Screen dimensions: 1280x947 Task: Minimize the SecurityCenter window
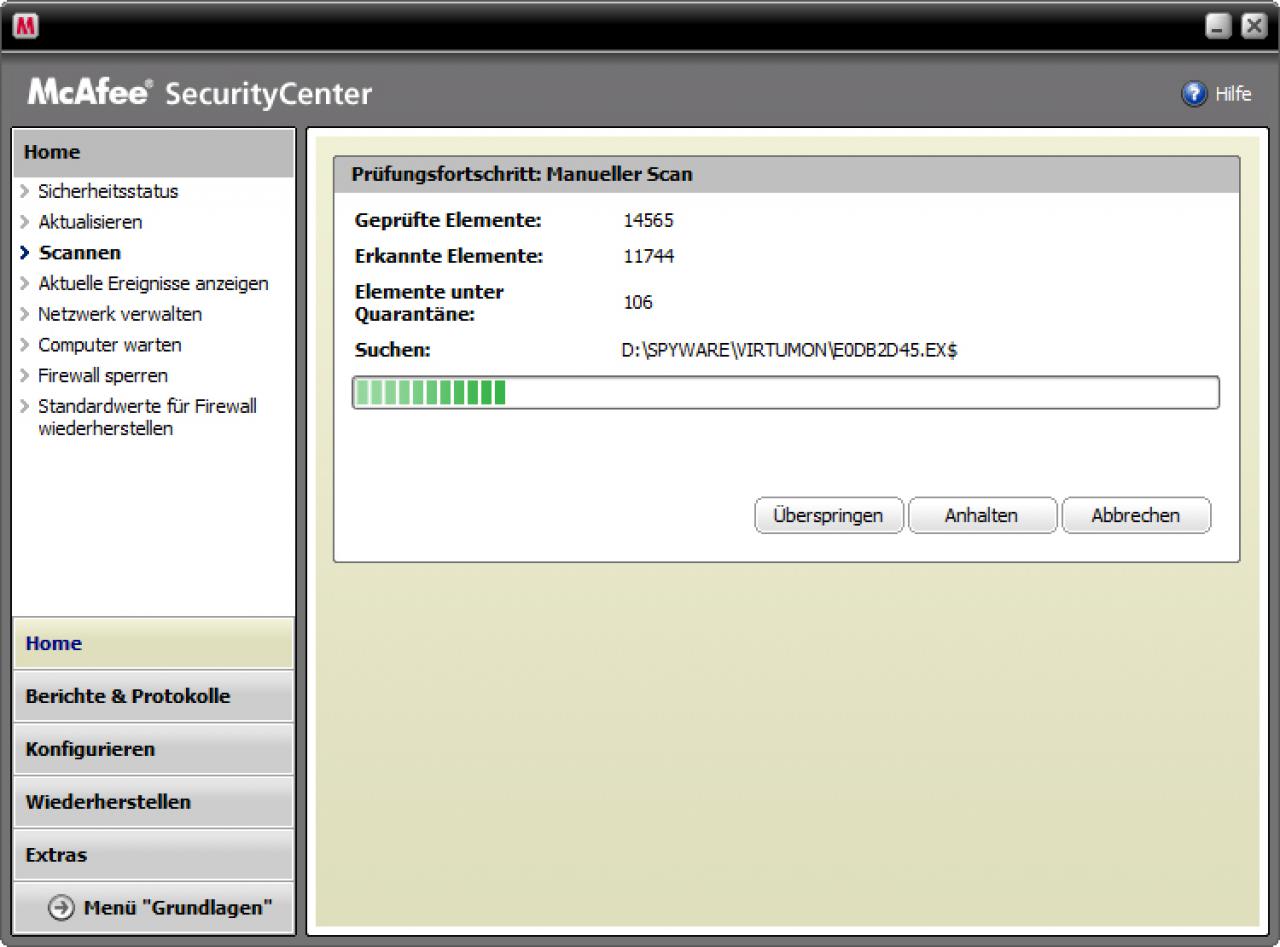1218,26
